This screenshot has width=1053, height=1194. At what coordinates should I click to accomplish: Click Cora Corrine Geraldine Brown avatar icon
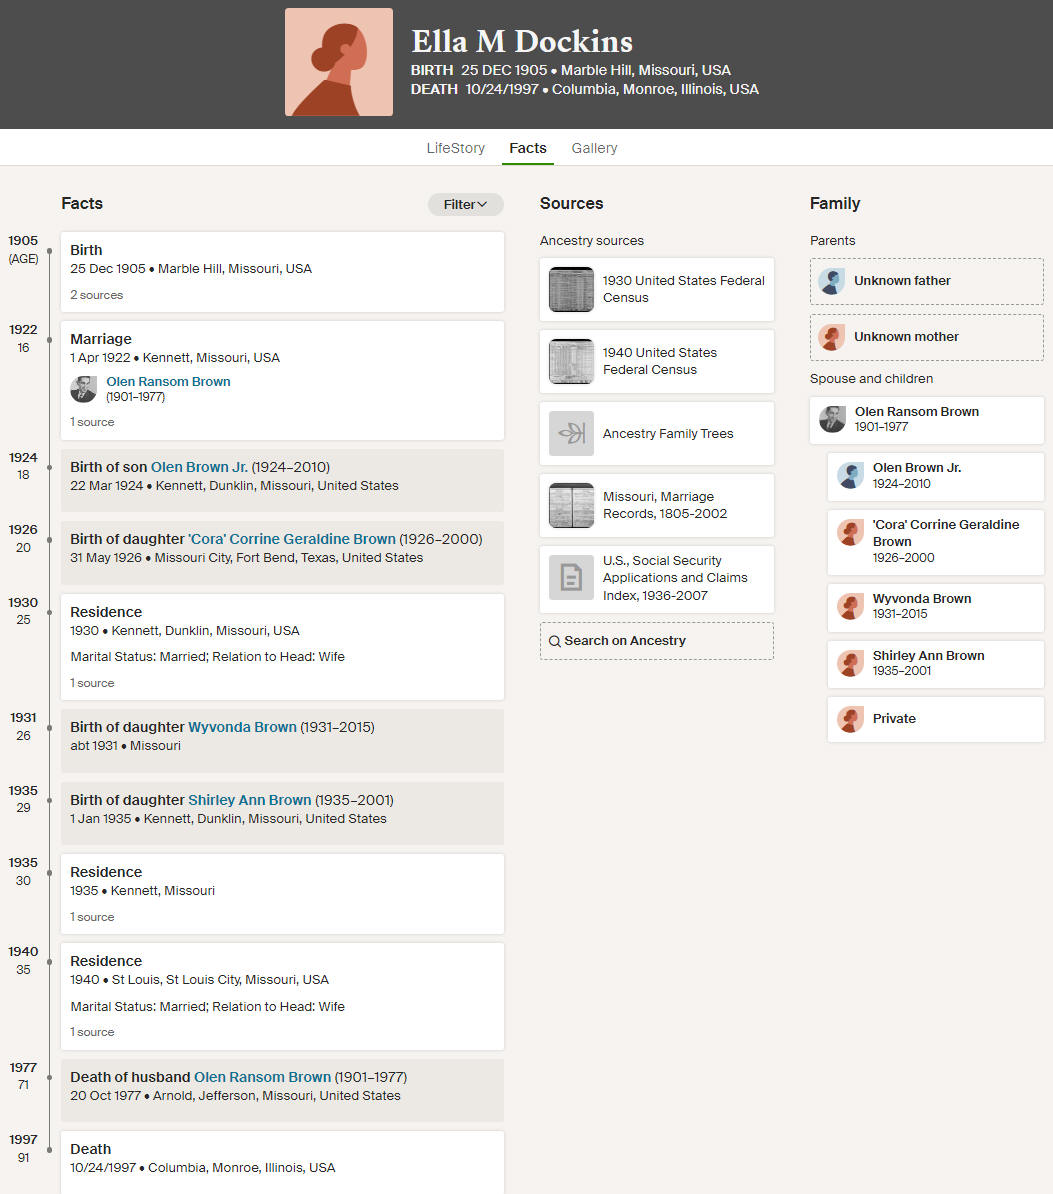coord(850,532)
